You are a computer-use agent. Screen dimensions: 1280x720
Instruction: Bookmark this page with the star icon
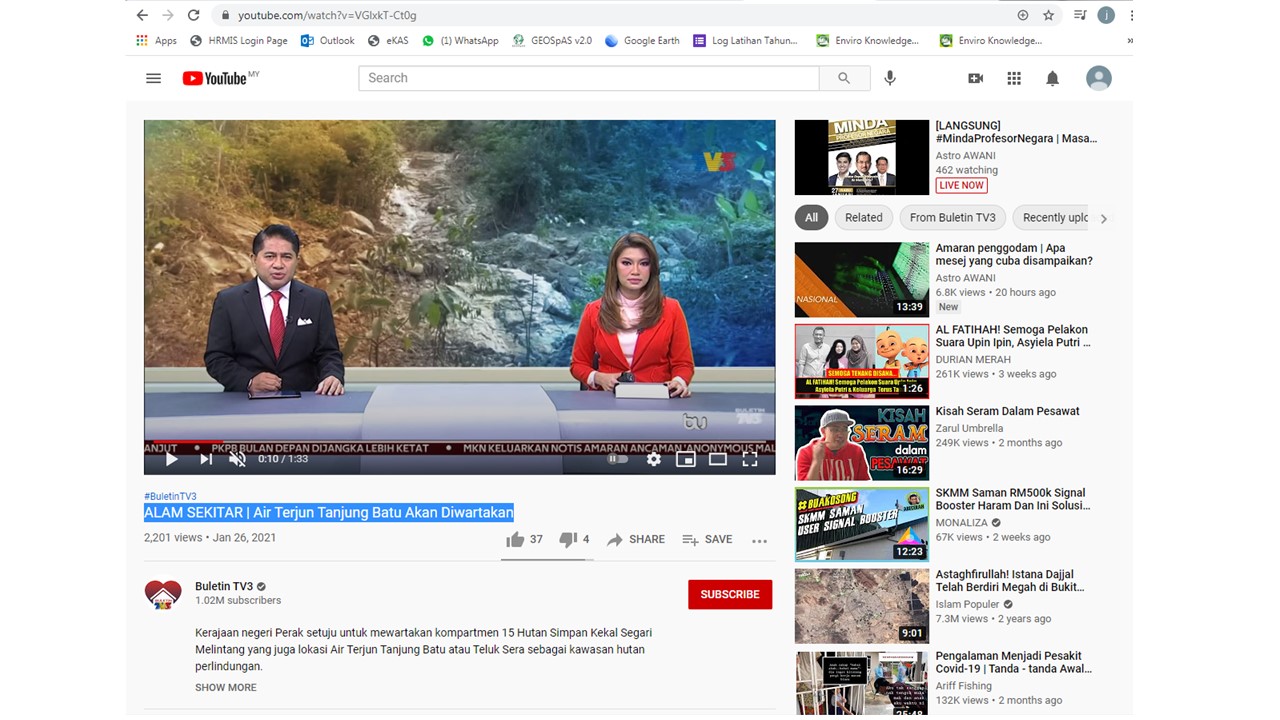click(x=1048, y=15)
